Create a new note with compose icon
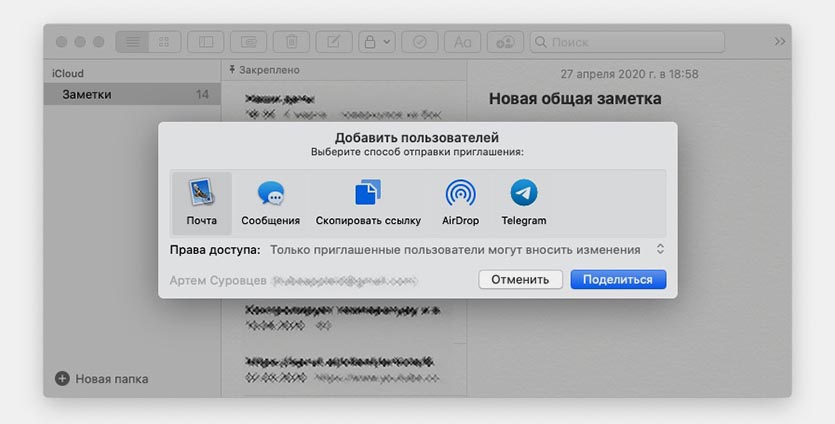Screen dimensions: 835x424 (x=334, y=42)
